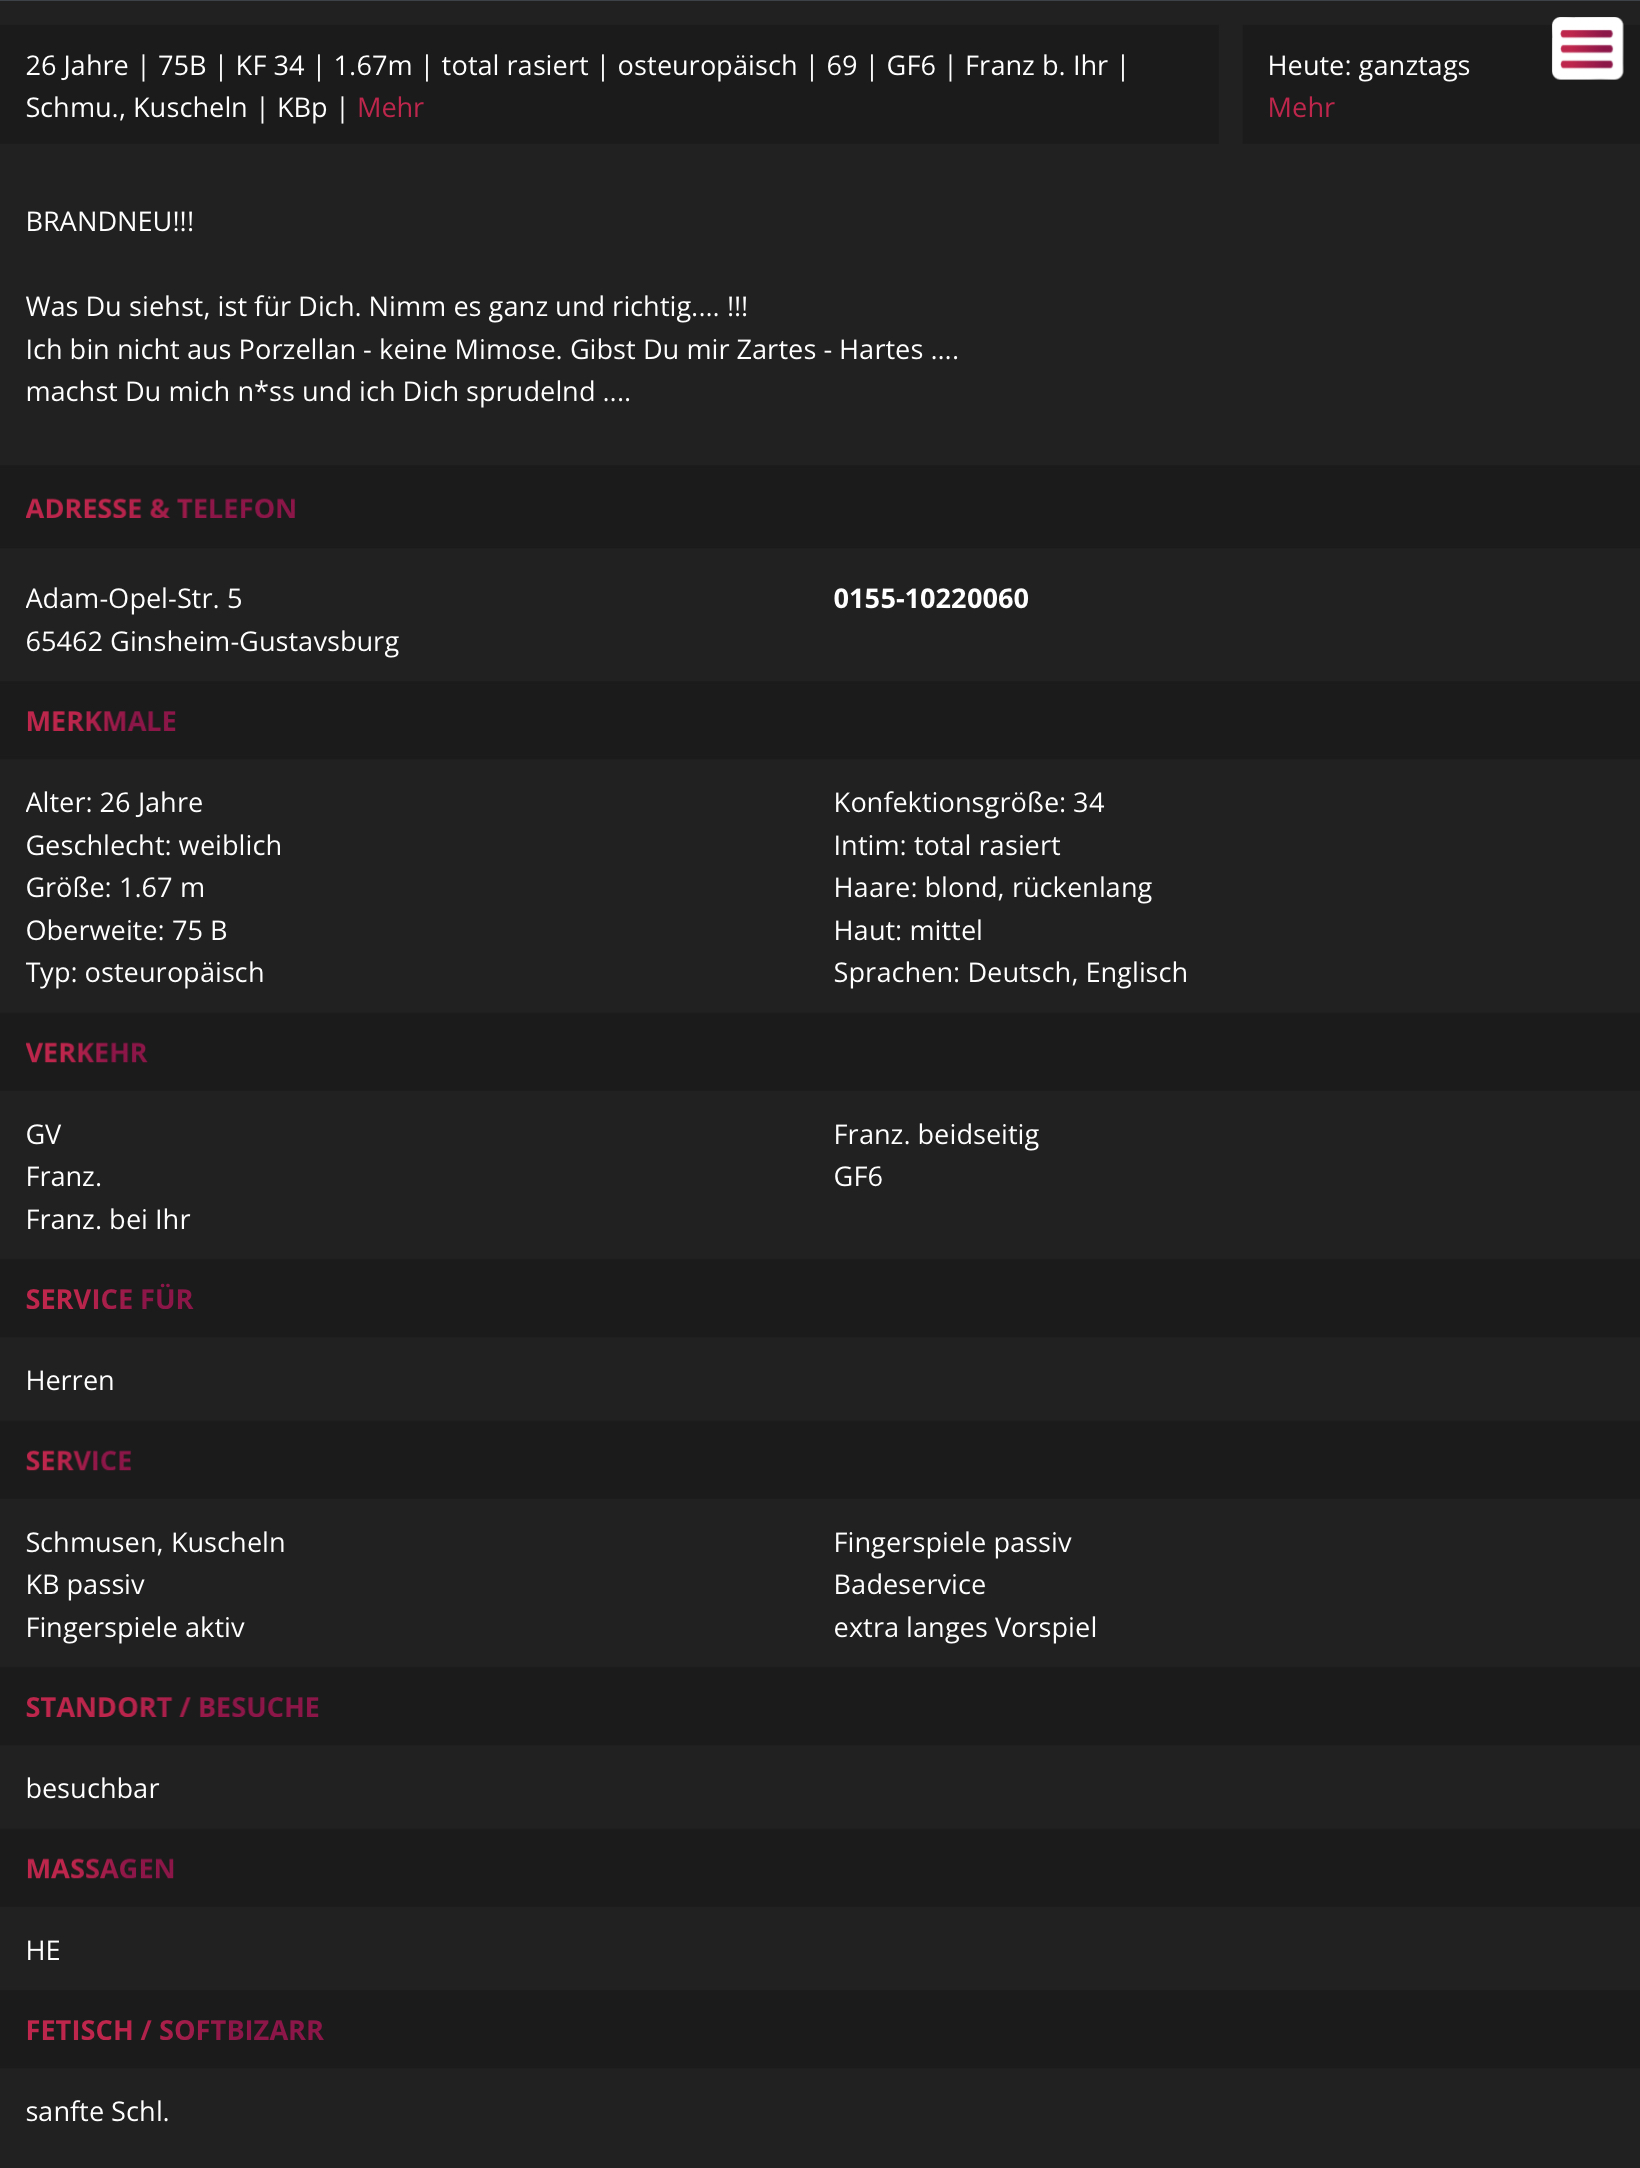Open the hamburger menu icon
The width and height of the screenshot is (1640, 2168).
click(x=1587, y=48)
